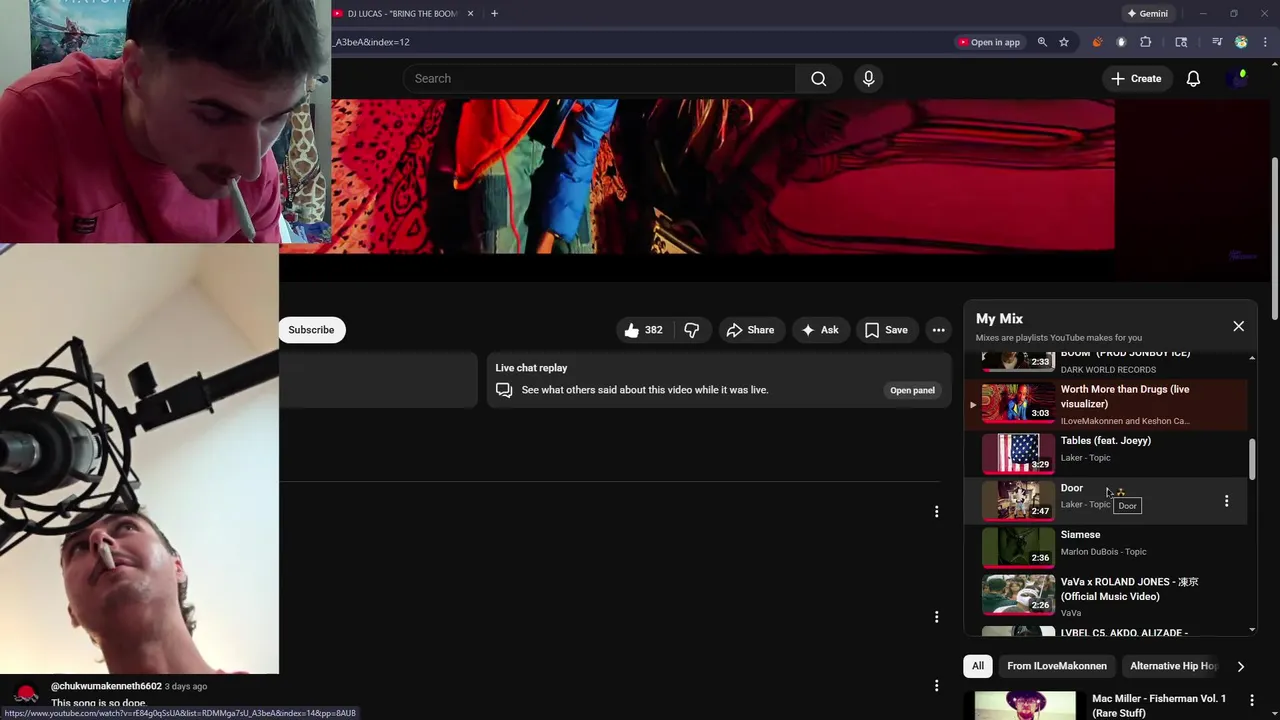
Task: Open options menu for chukwumakenneth6602 comment
Action: (x=936, y=686)
